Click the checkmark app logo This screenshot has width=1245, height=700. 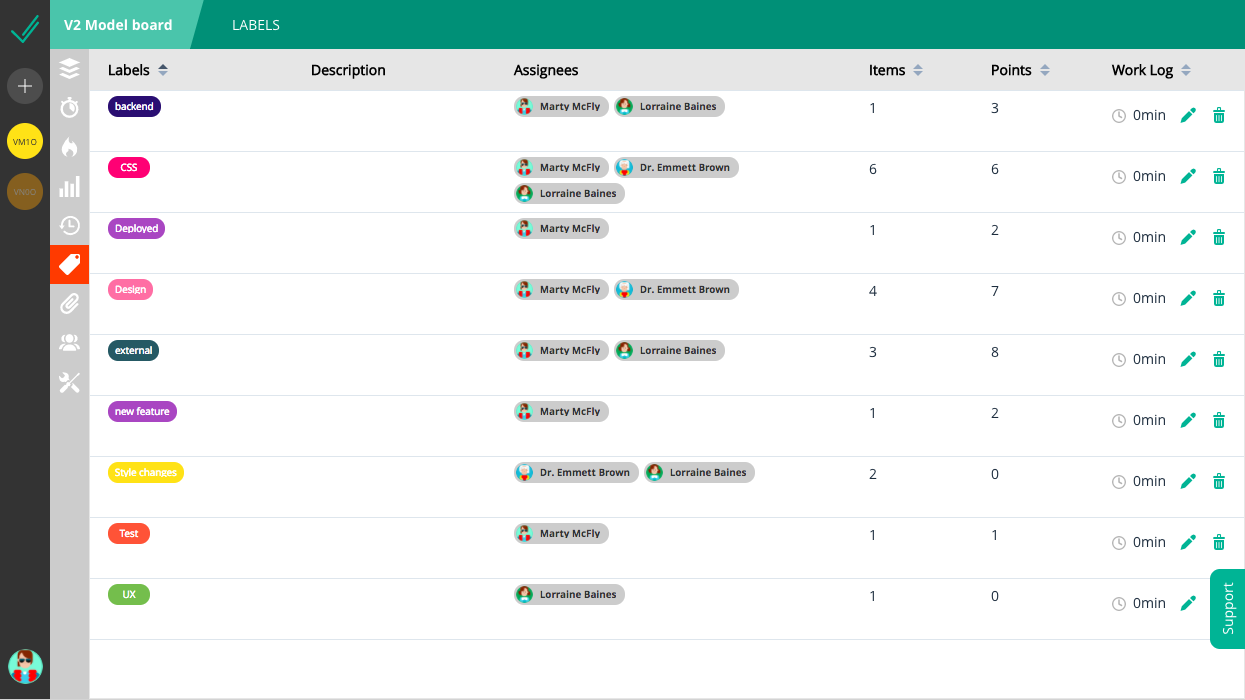25,29
